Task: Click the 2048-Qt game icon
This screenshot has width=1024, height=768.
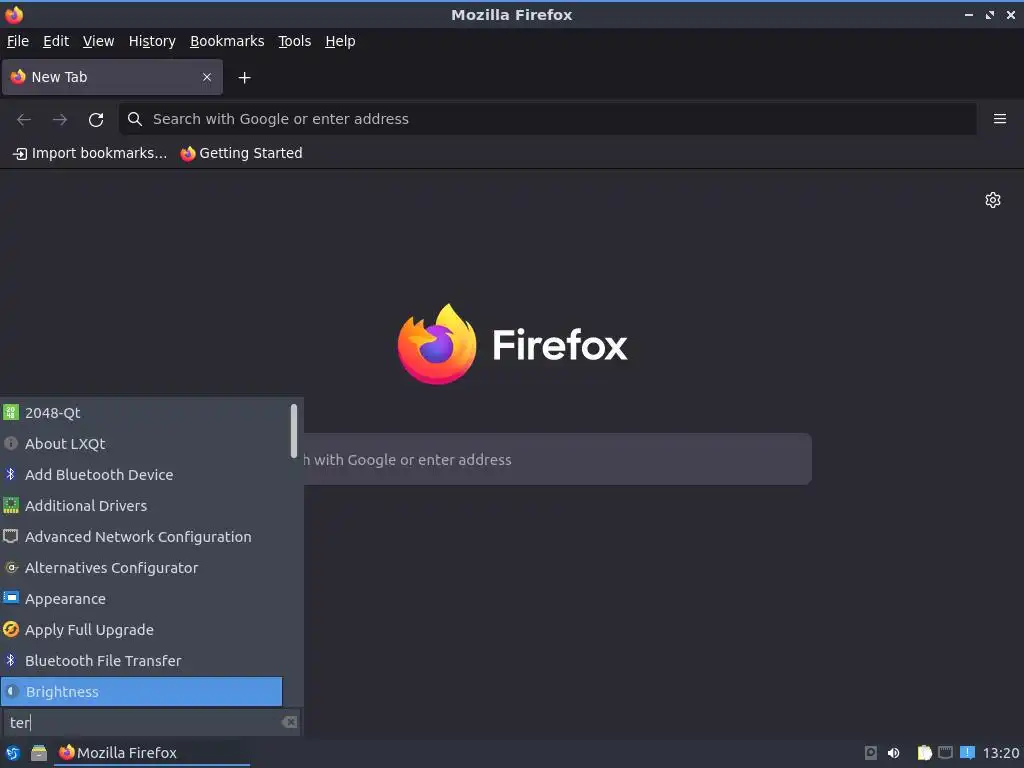Action: pos(10,412)
